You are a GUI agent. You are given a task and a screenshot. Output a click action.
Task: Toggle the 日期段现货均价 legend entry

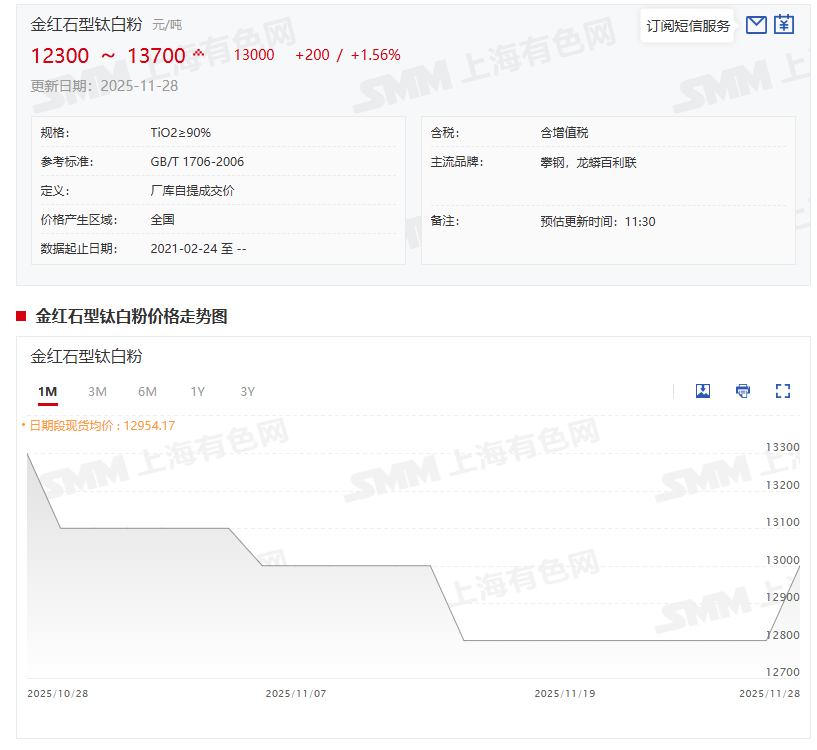(x=98, y=425)
